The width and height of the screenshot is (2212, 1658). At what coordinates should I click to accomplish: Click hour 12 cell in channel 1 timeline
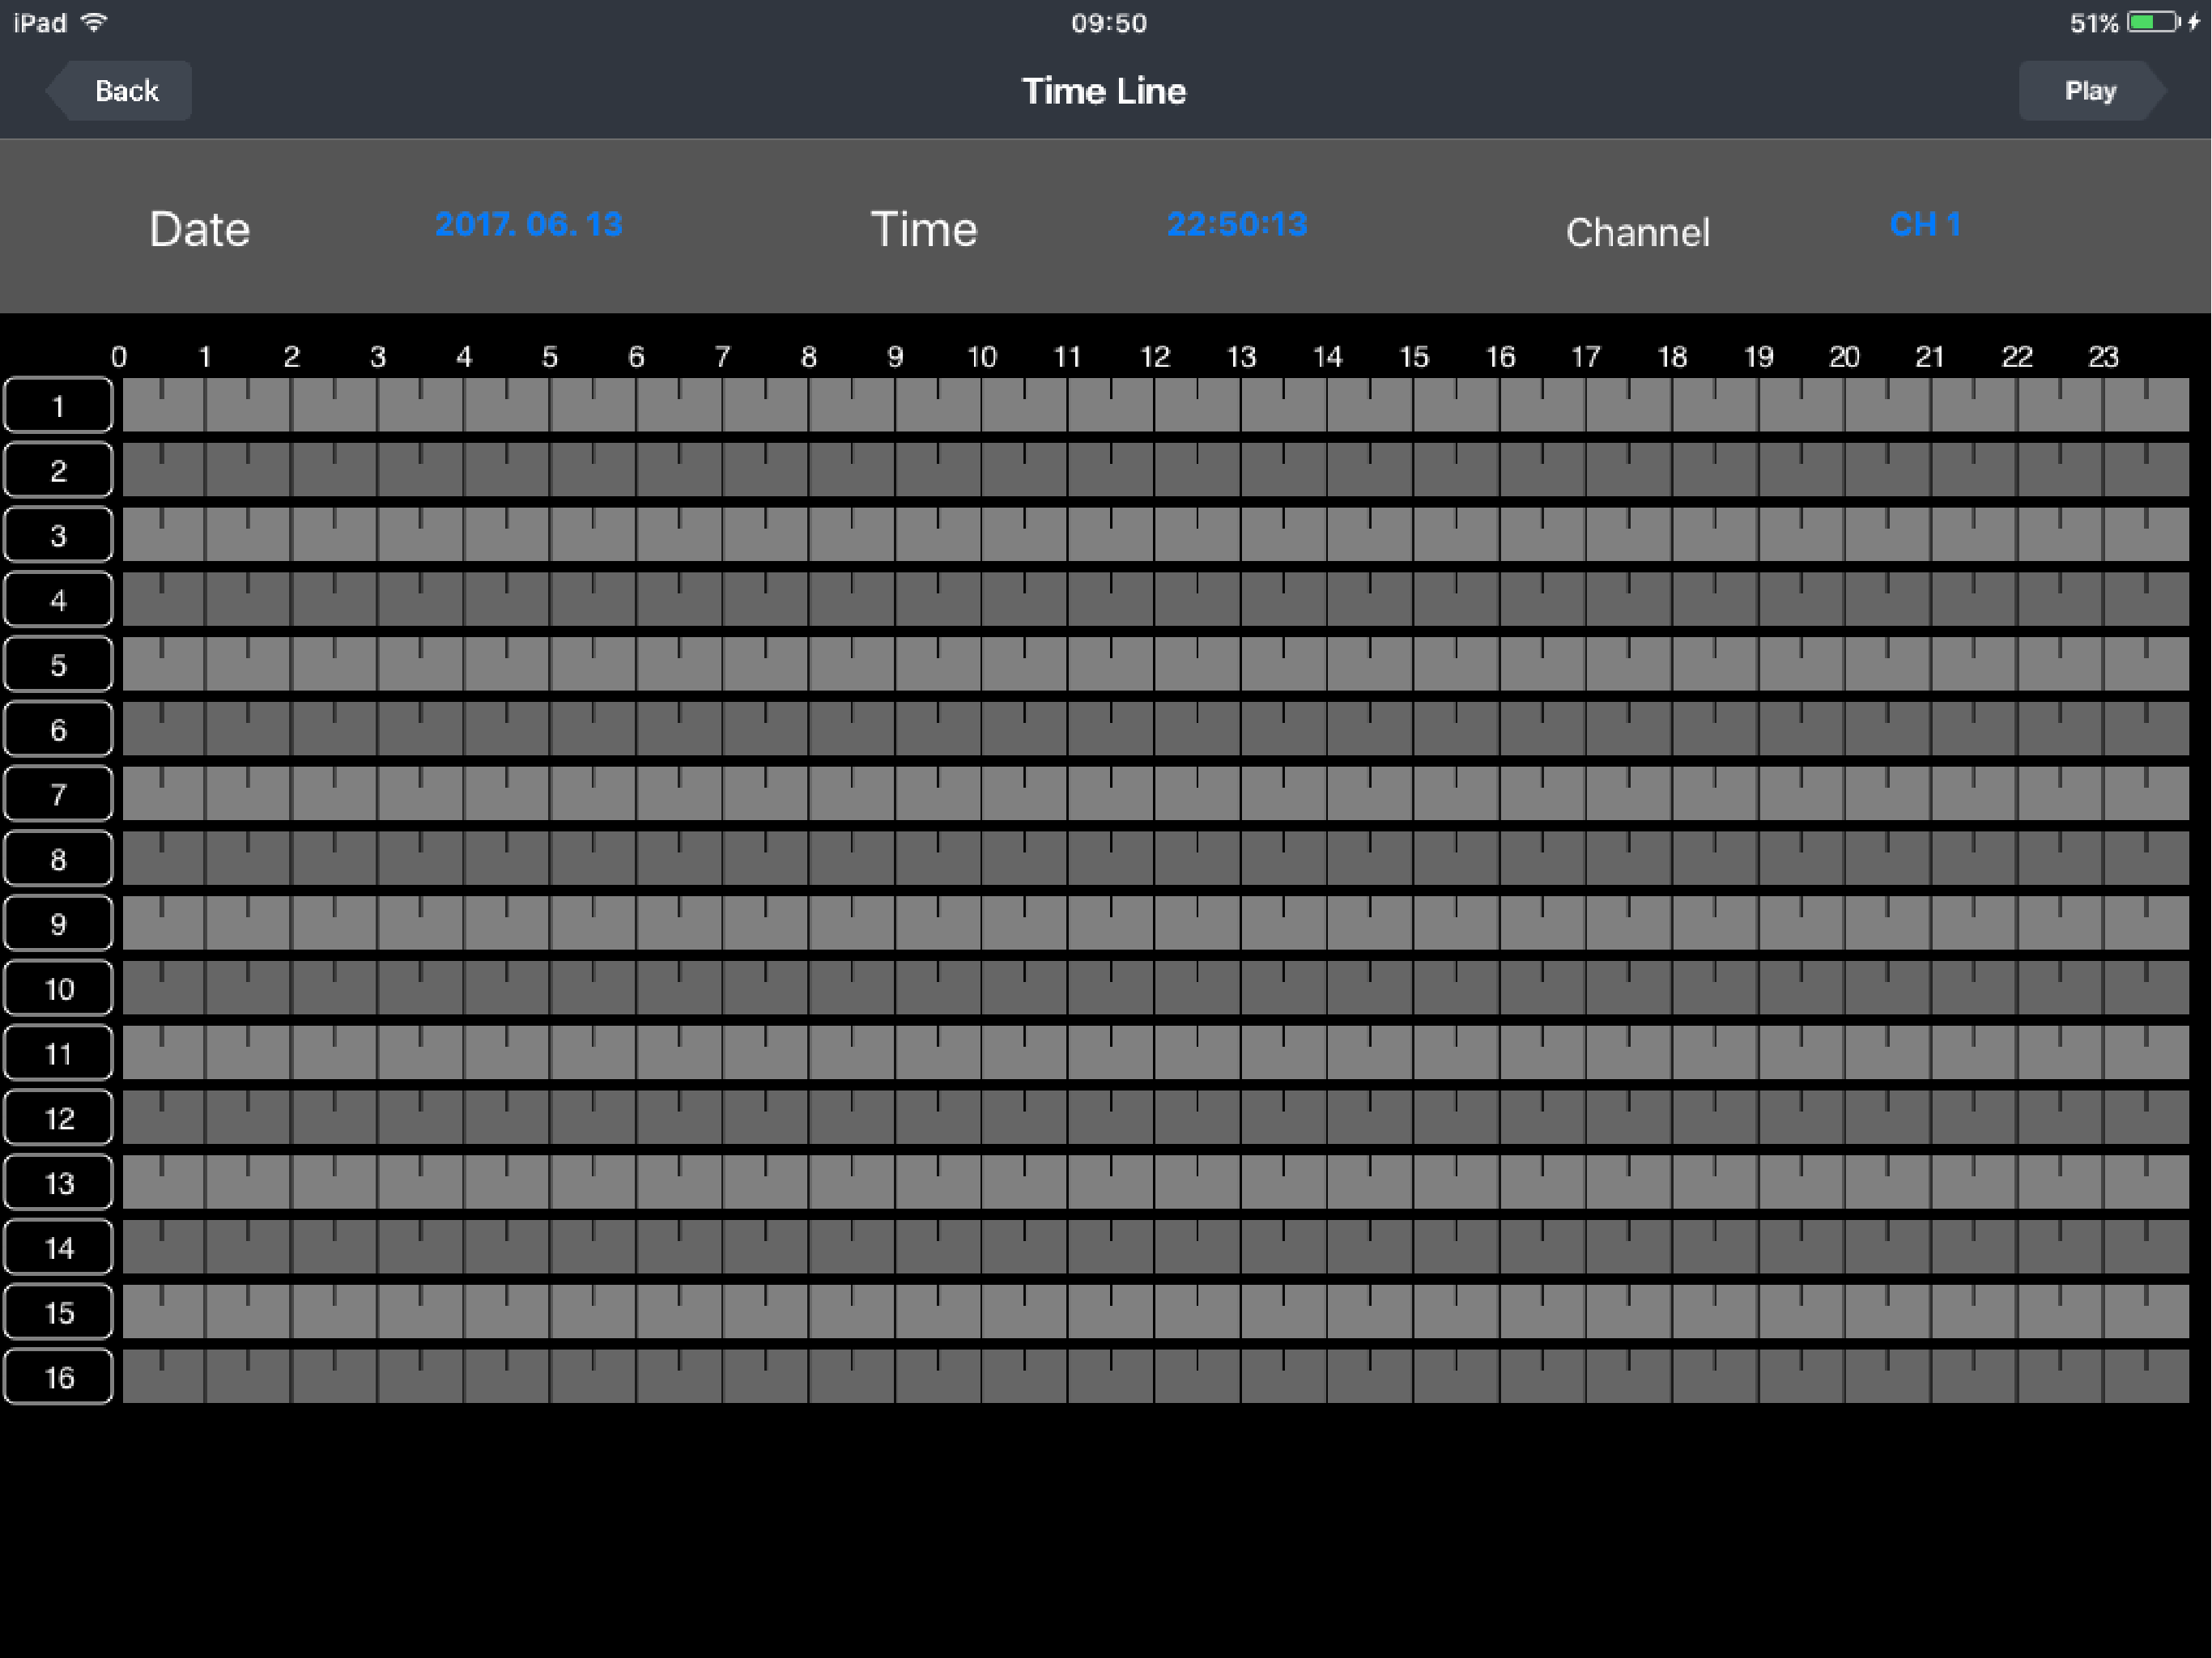click(x=1197, y=405)
